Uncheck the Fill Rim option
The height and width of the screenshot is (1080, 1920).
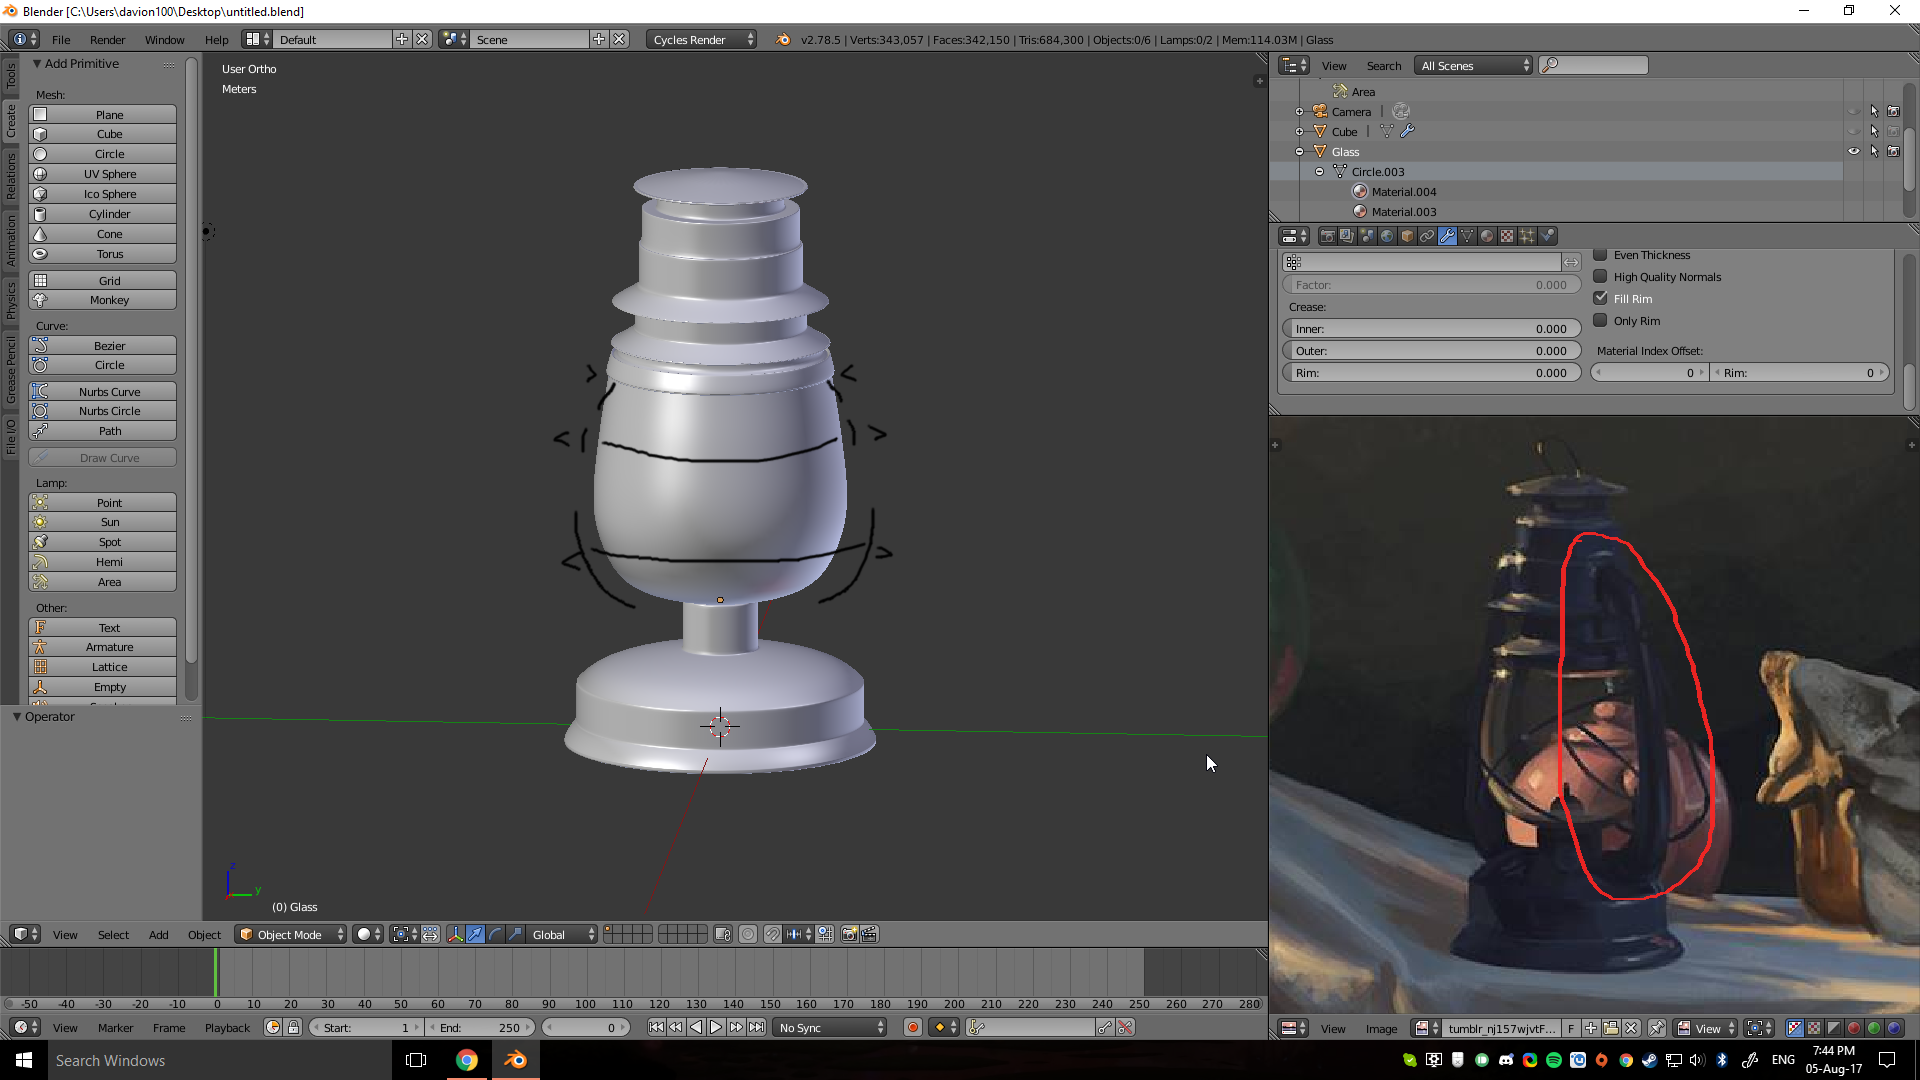(1600, 298)
